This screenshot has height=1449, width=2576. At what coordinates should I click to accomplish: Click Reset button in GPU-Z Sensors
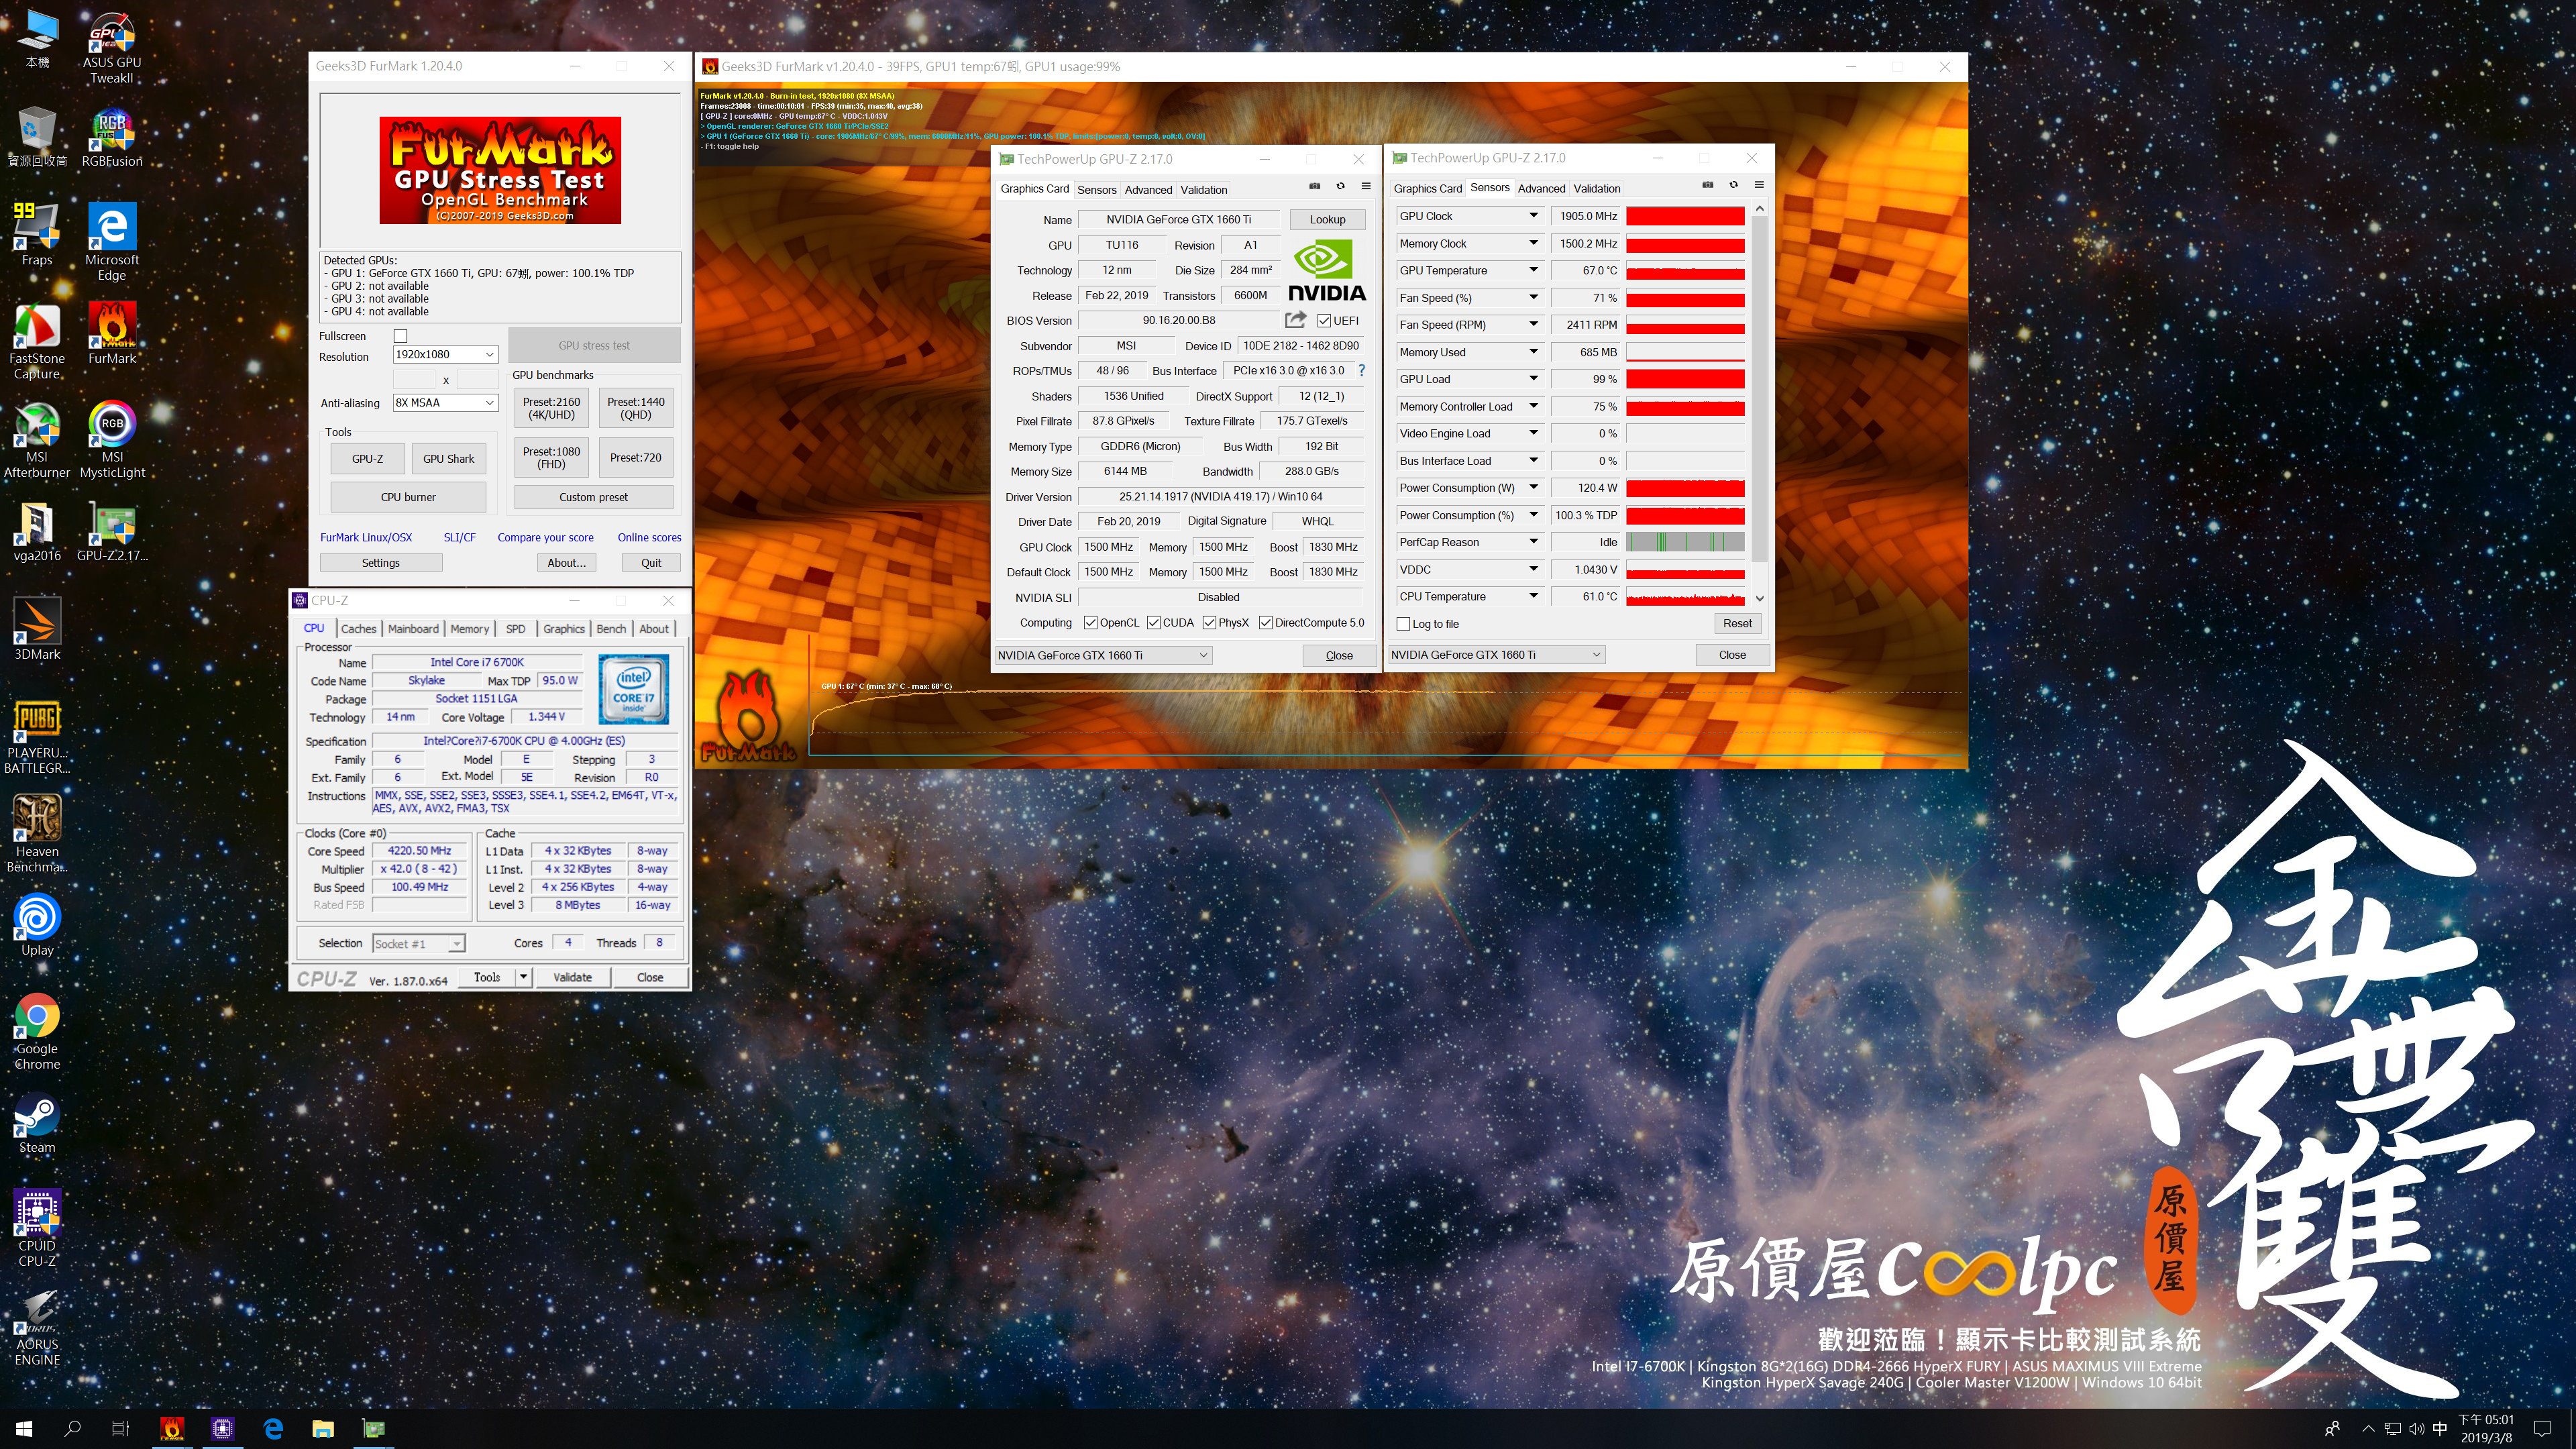pos(1737,623)
